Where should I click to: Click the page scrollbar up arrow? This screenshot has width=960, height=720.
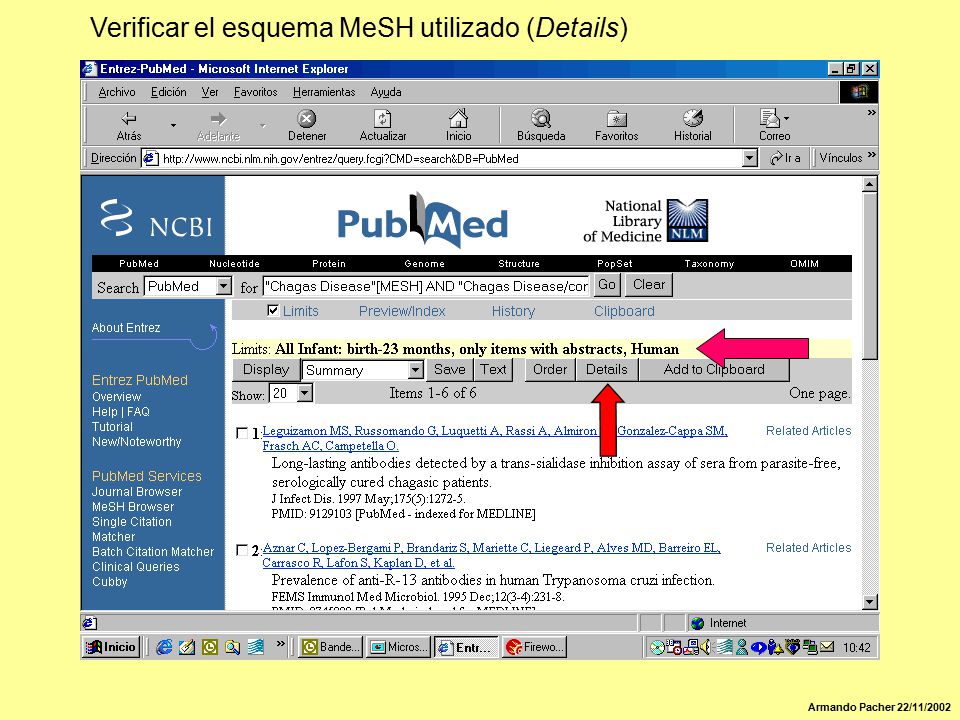(x=869, y=184)
